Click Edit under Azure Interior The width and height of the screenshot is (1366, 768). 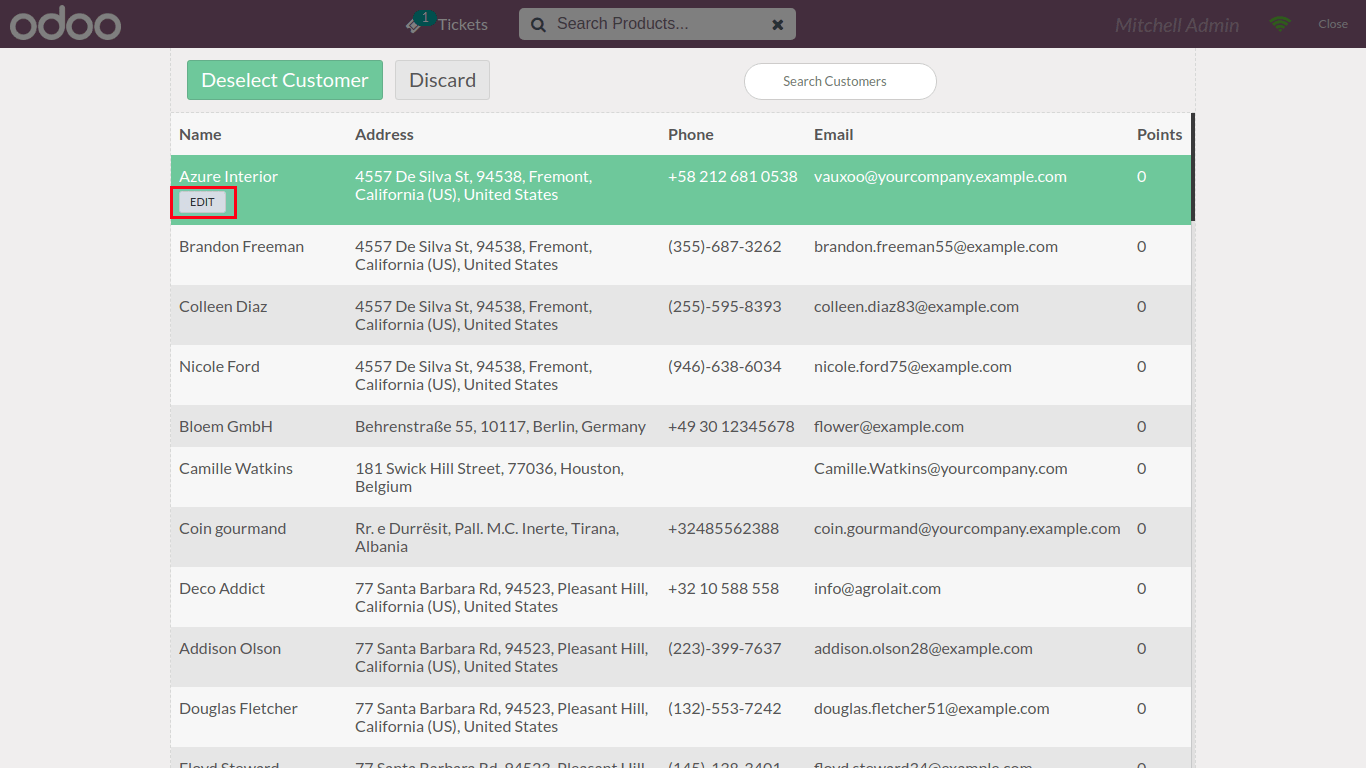(x=202, y=202)
